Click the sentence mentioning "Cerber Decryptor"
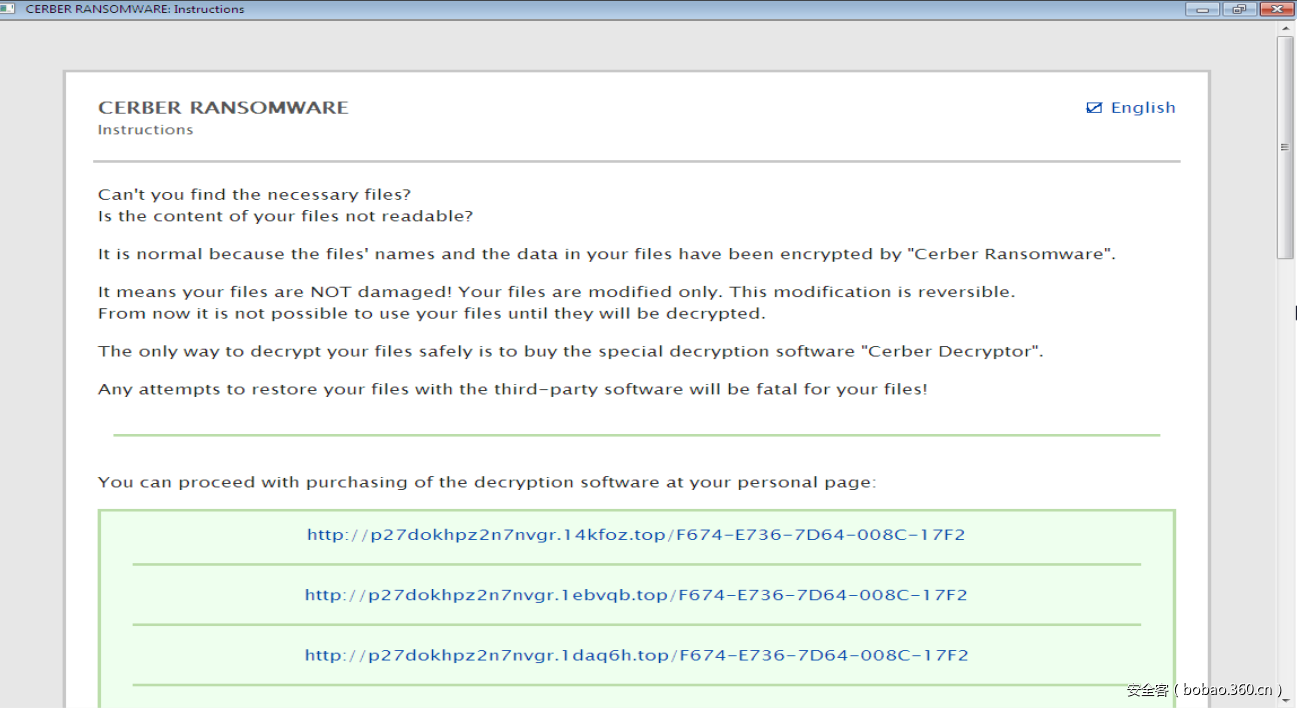 point(570,351)
